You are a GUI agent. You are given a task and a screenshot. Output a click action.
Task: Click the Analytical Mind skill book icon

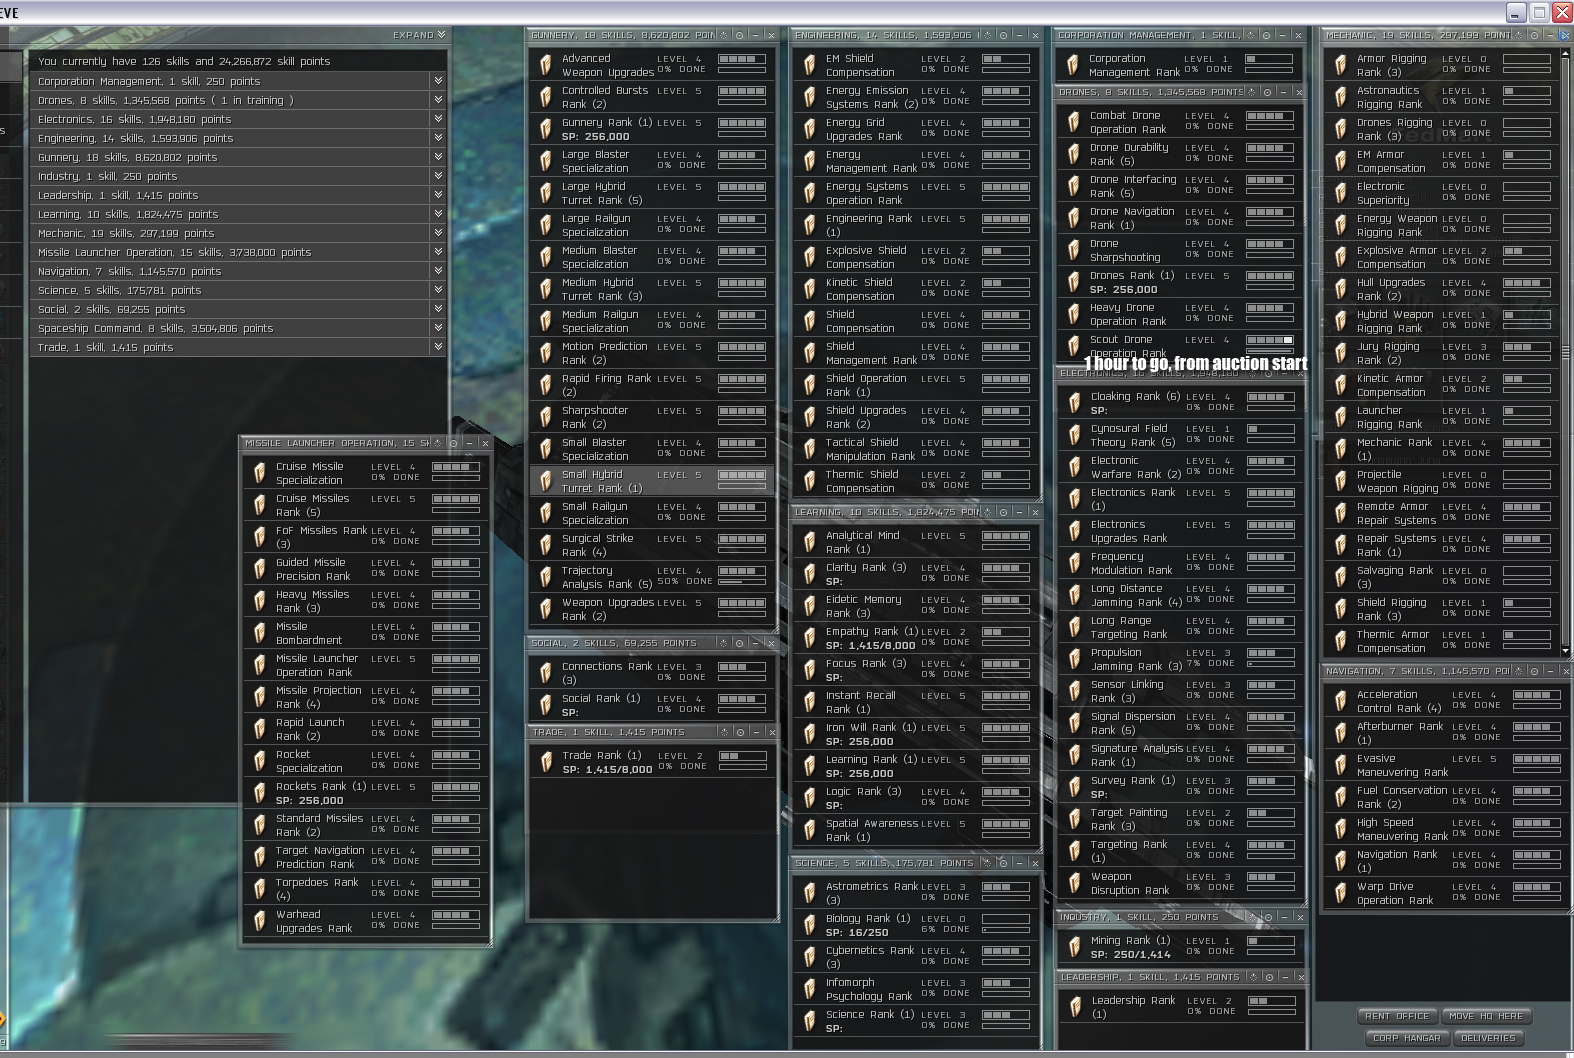tap(810, 542)
